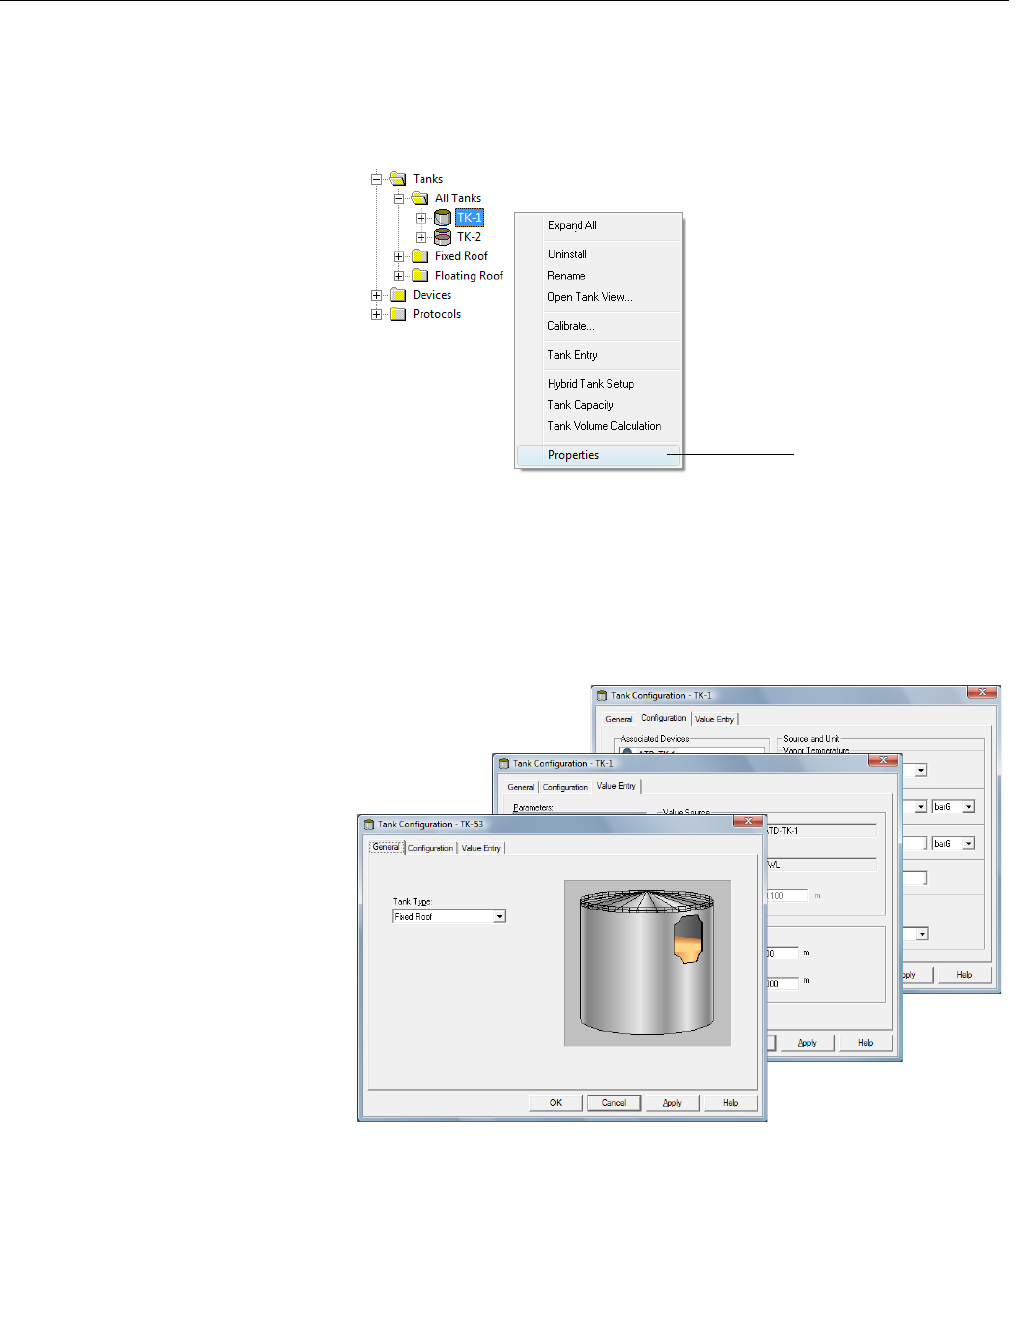Click the fixed roof tank illustration
This screenshot has width=1027, height=1321.
(647, 963)
